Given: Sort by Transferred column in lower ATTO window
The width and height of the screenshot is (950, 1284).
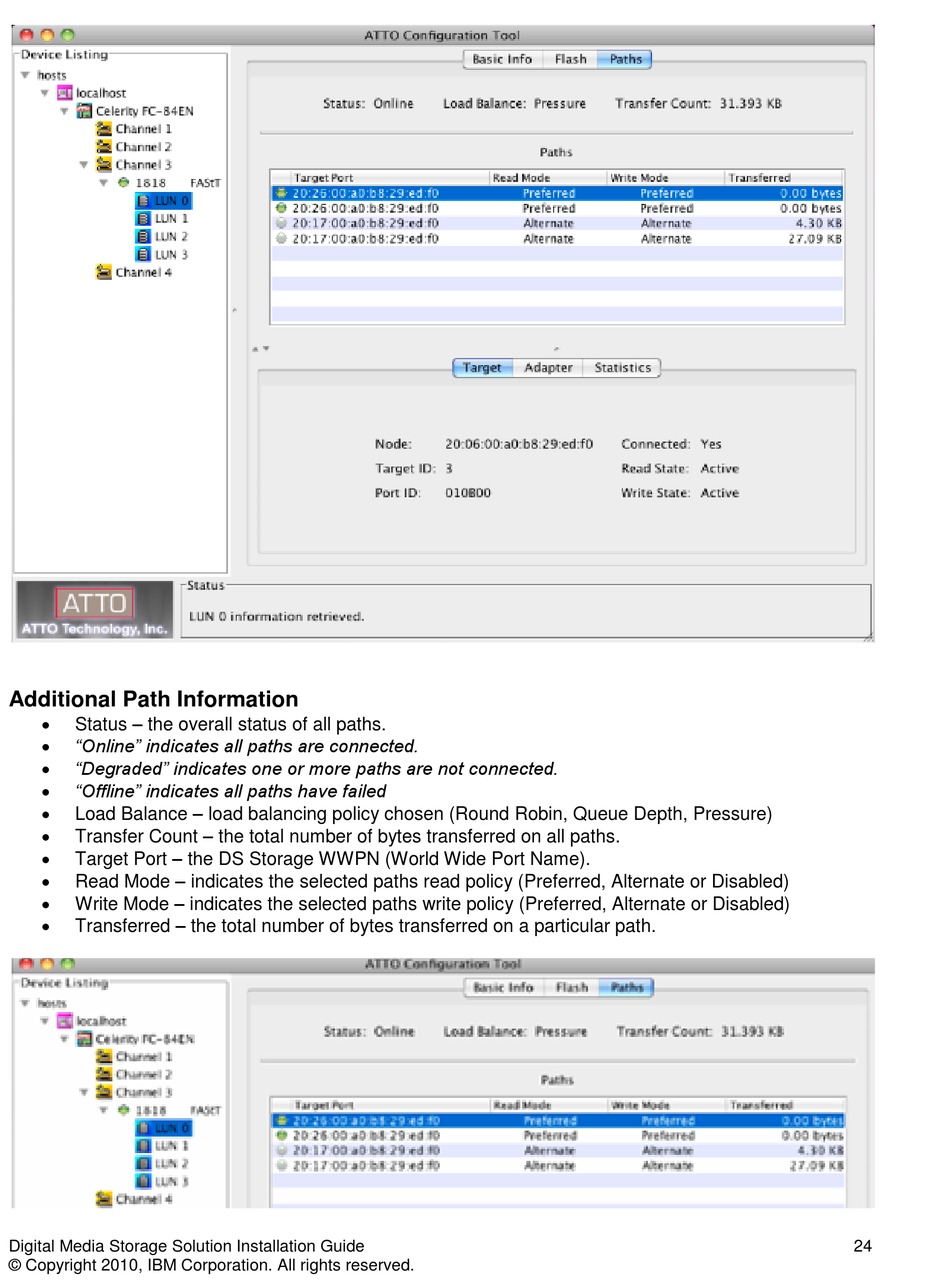Looking at the screenshot, I should pyautogui.click(x=786, y=1105).
